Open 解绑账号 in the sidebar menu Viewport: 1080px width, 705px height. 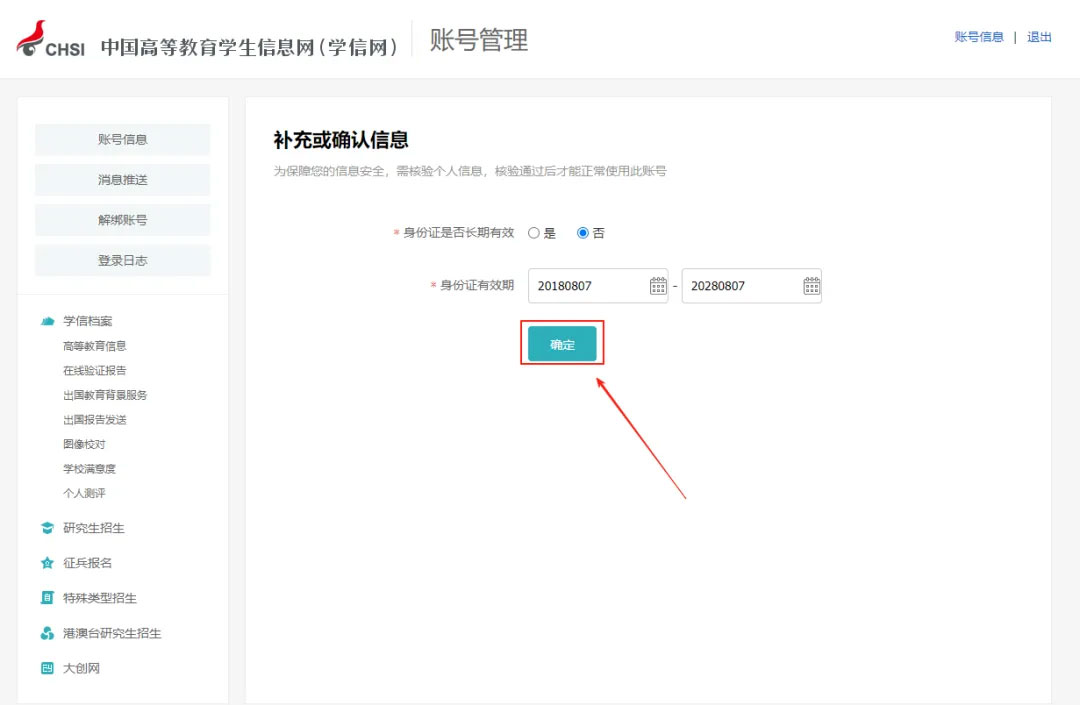click(123, 220)
